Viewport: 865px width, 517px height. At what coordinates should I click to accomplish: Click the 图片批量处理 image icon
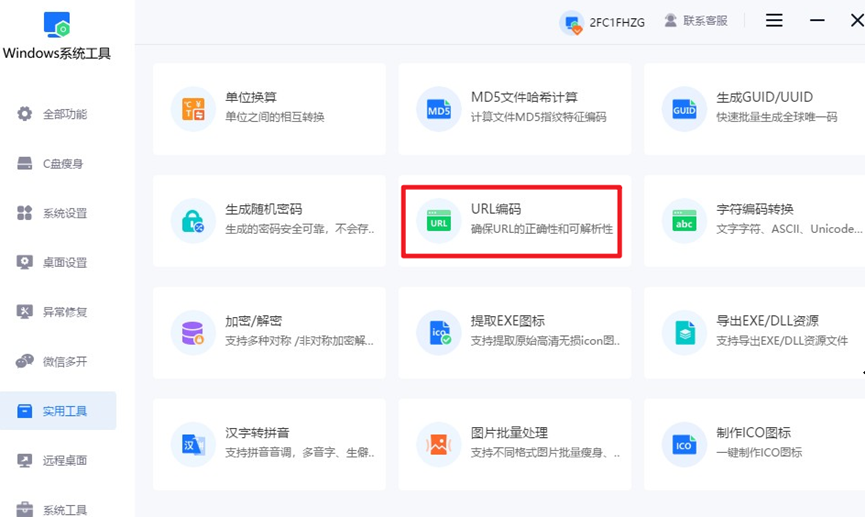coord(439,445)
